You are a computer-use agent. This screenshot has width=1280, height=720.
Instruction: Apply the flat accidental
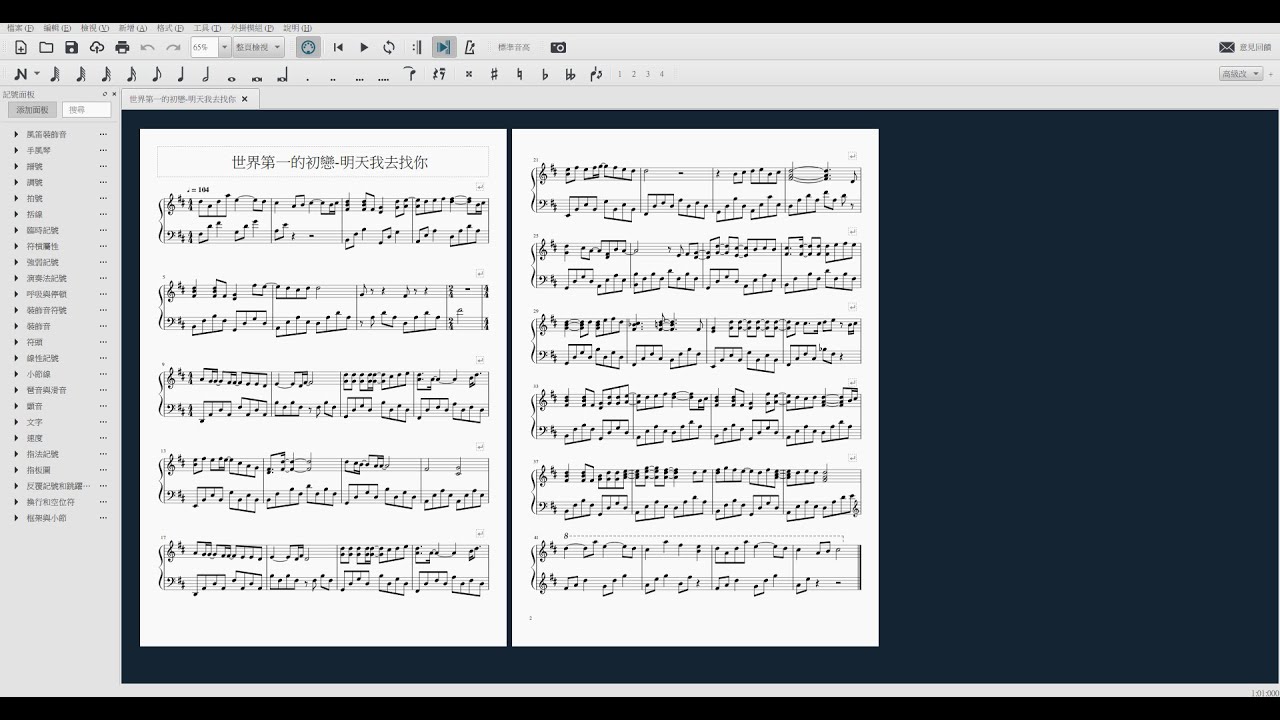coord(545,74)
